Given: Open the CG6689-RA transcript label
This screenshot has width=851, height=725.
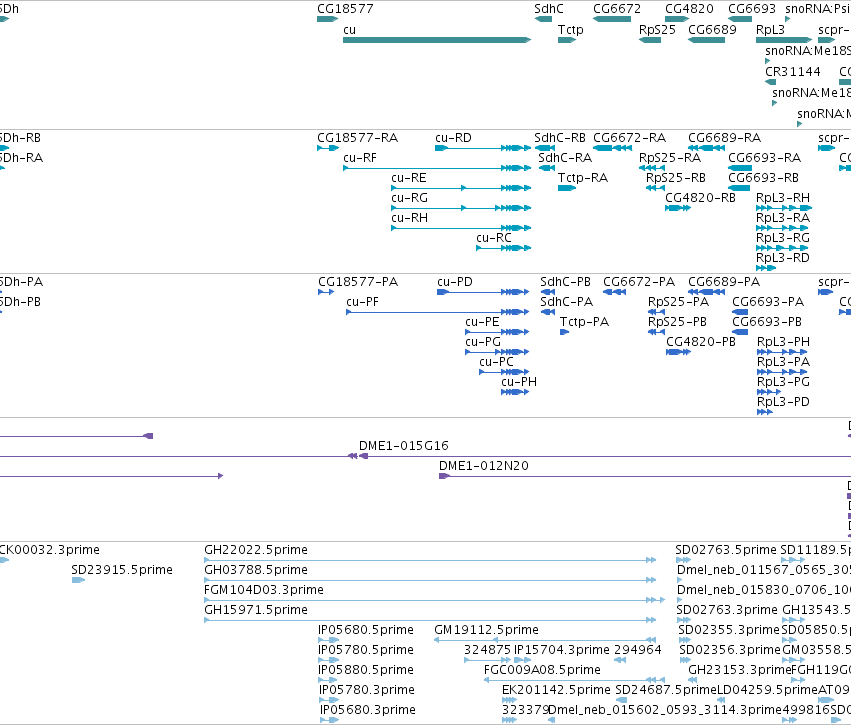Looking at the screenshot, I should [x=725, y=138].
